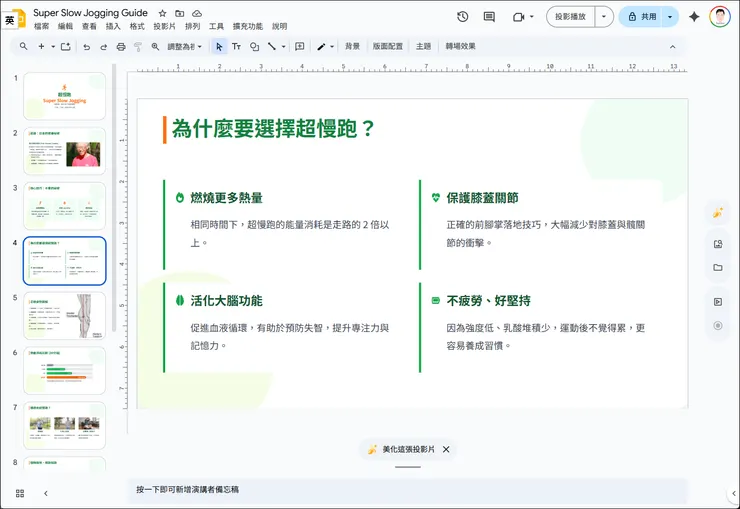Open the 格式 menu
The width and height of the screenshot is (740, 509).
tap(137, 26)
